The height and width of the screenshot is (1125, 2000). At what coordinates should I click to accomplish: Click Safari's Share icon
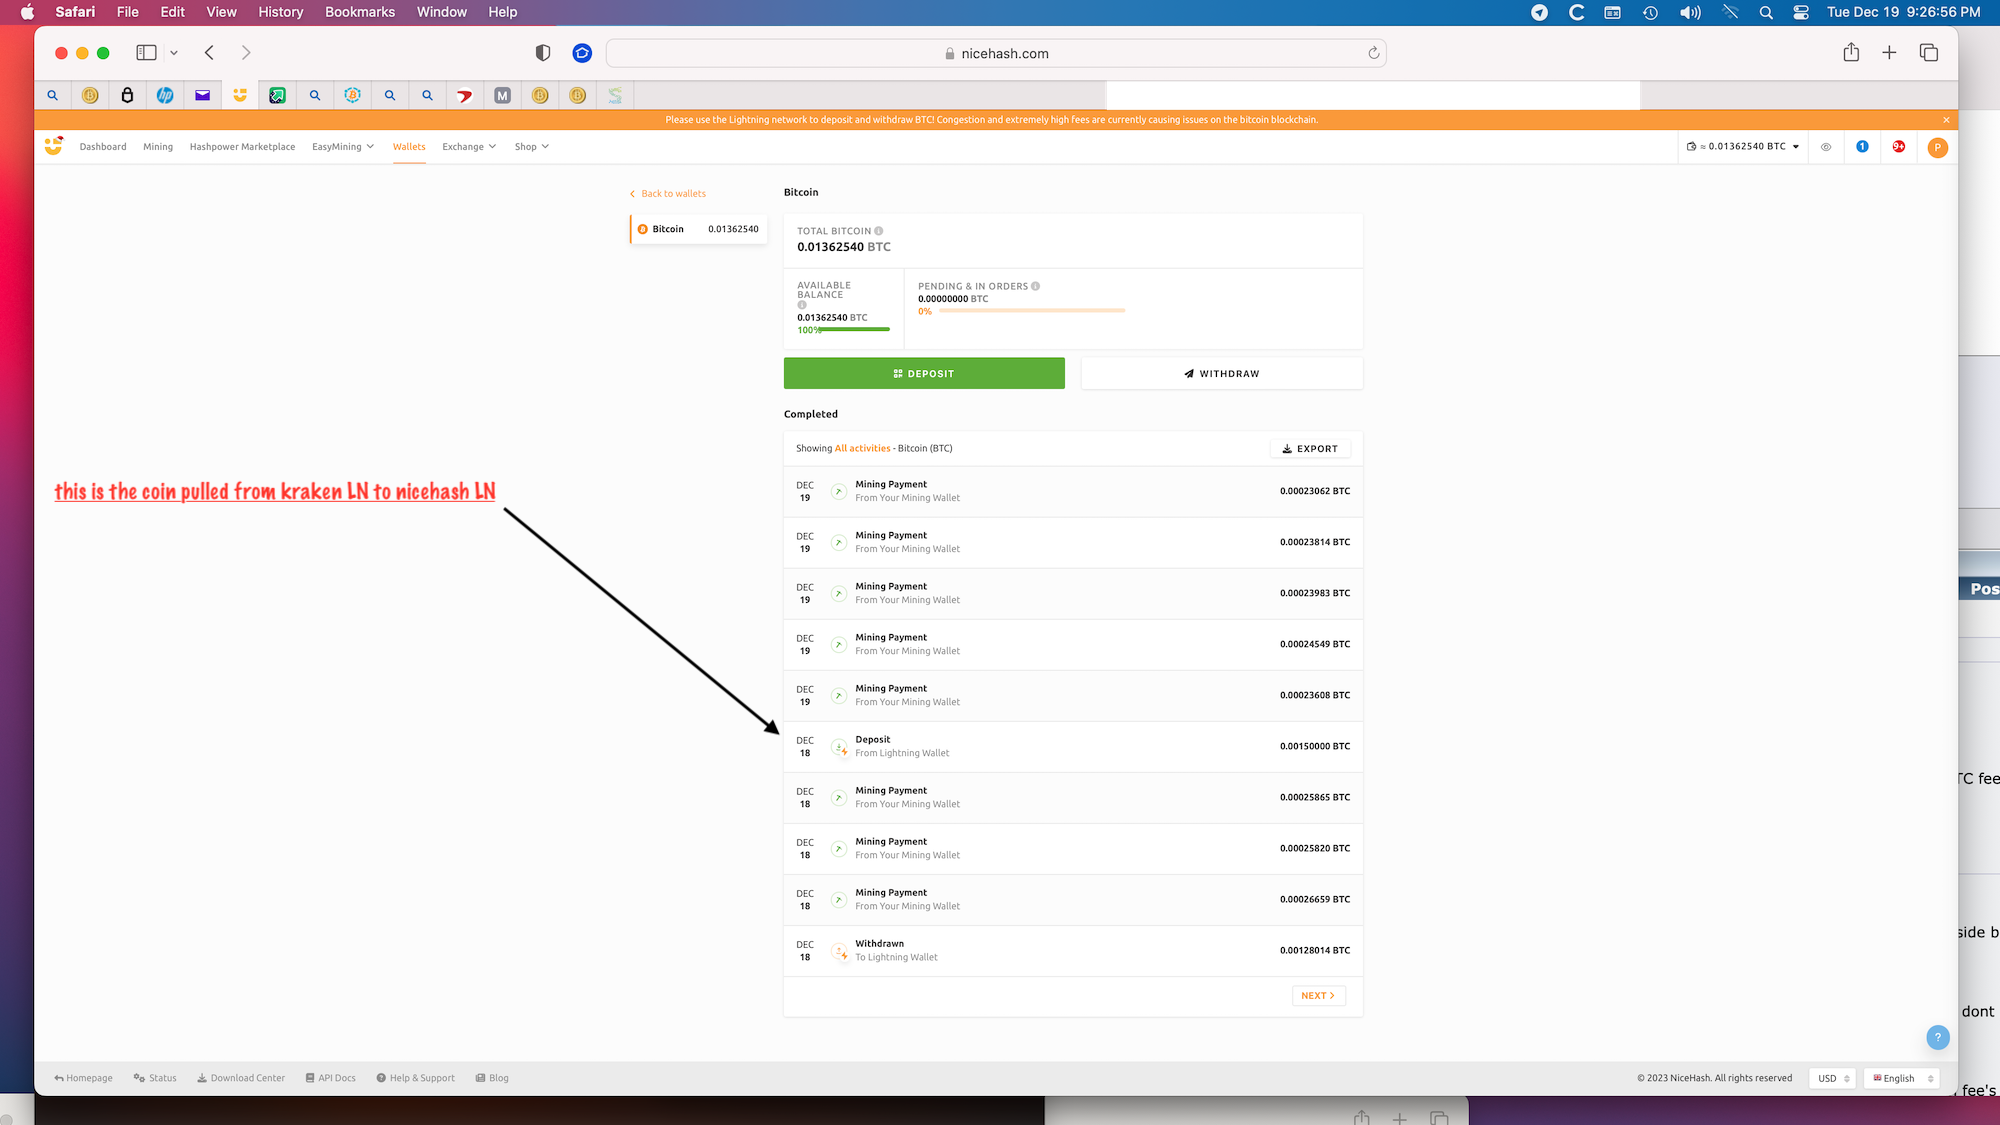1851,52
